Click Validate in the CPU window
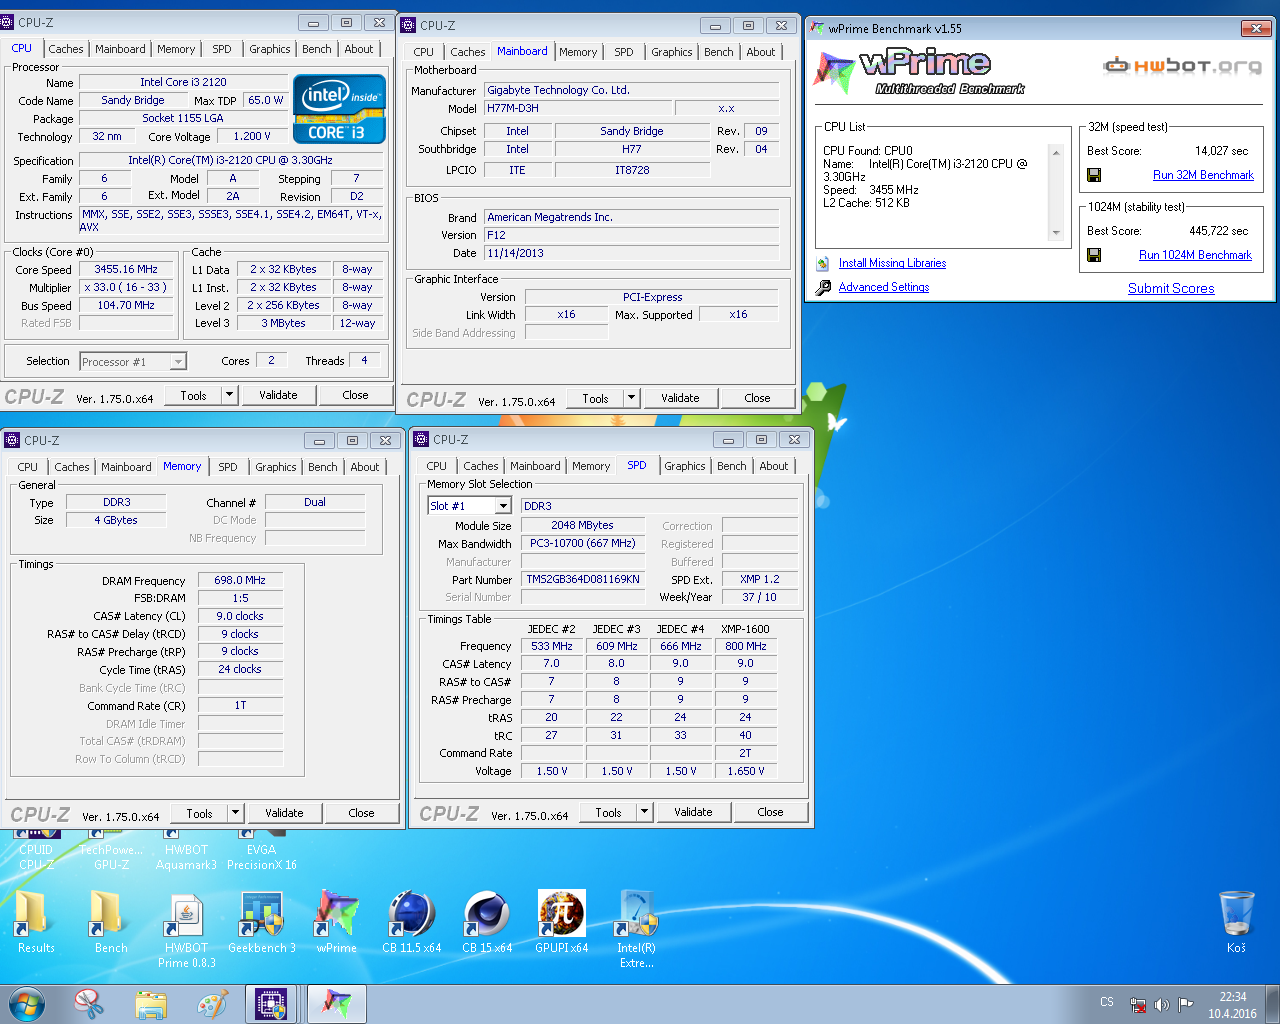The width and height of the screenshot is (1280, 1024). [x=278, y=395]
